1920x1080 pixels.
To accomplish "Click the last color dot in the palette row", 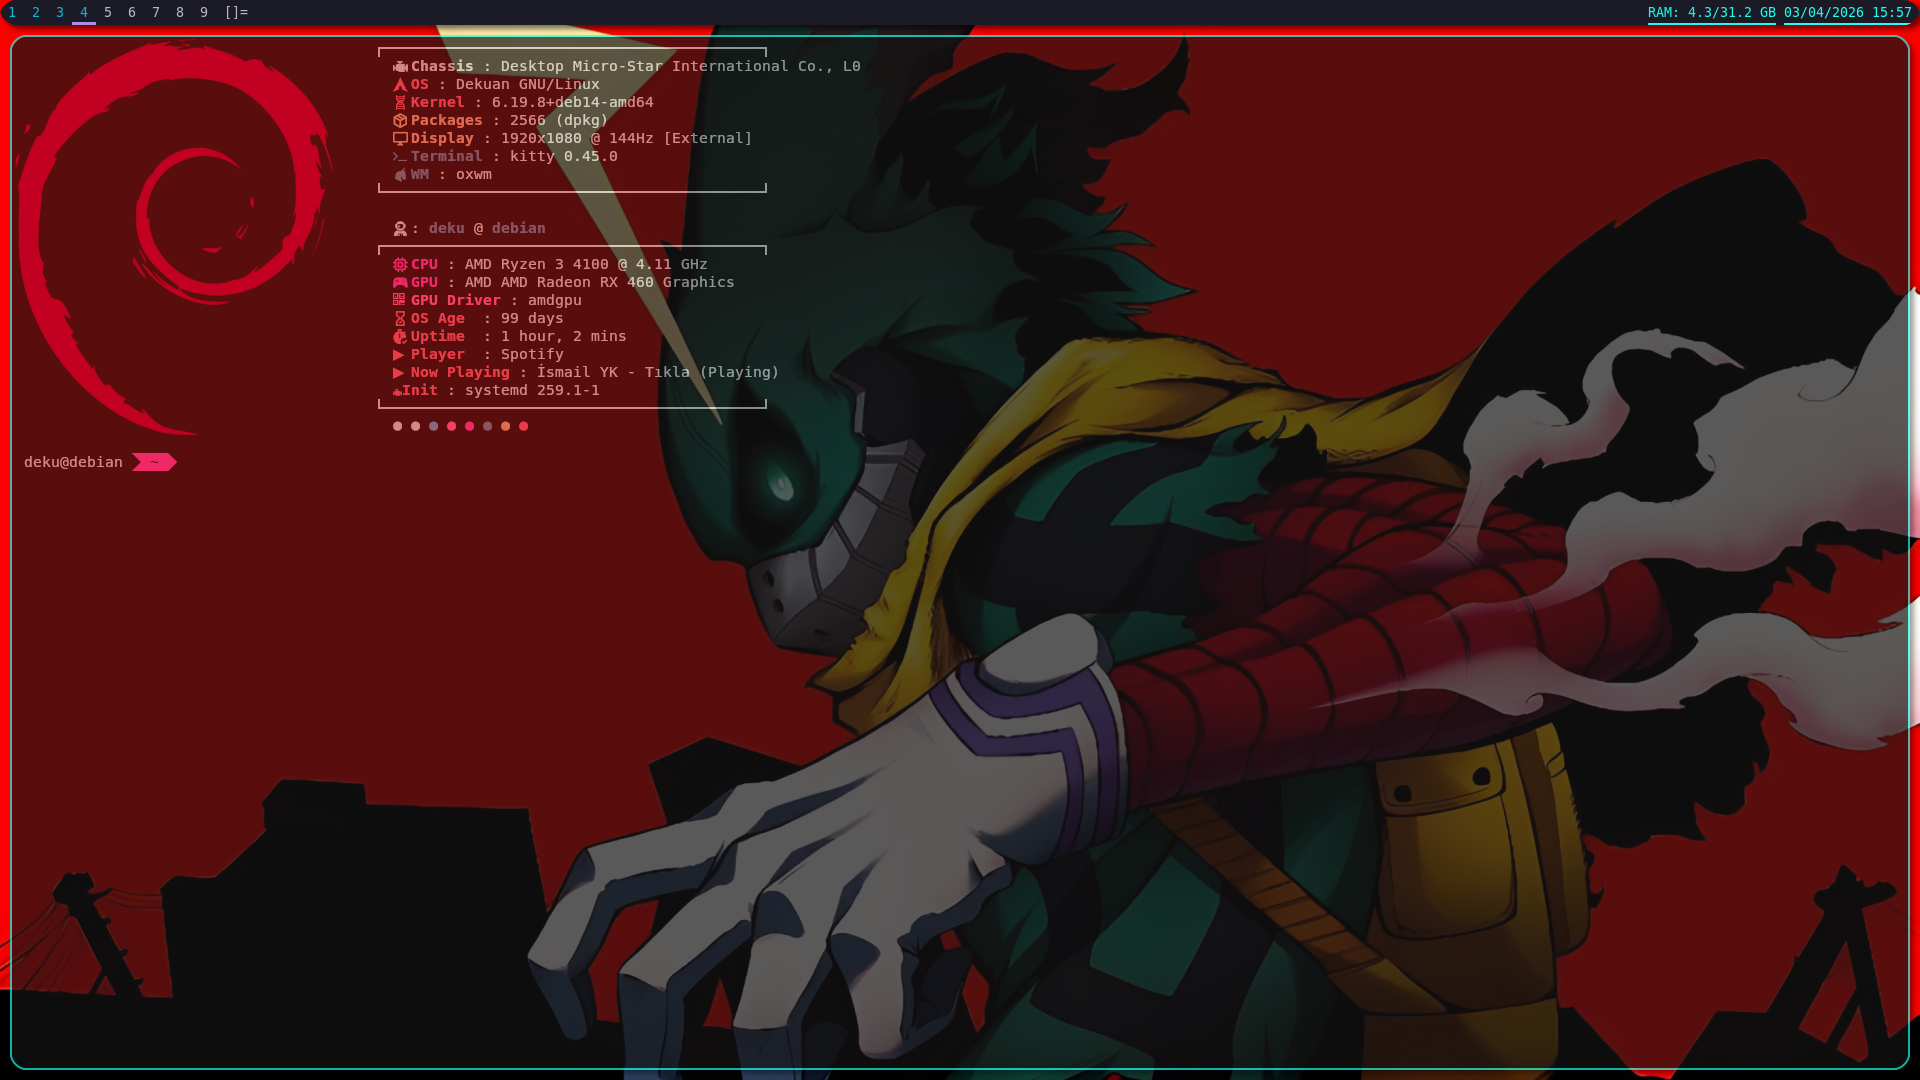I will (x=523, y=426).
